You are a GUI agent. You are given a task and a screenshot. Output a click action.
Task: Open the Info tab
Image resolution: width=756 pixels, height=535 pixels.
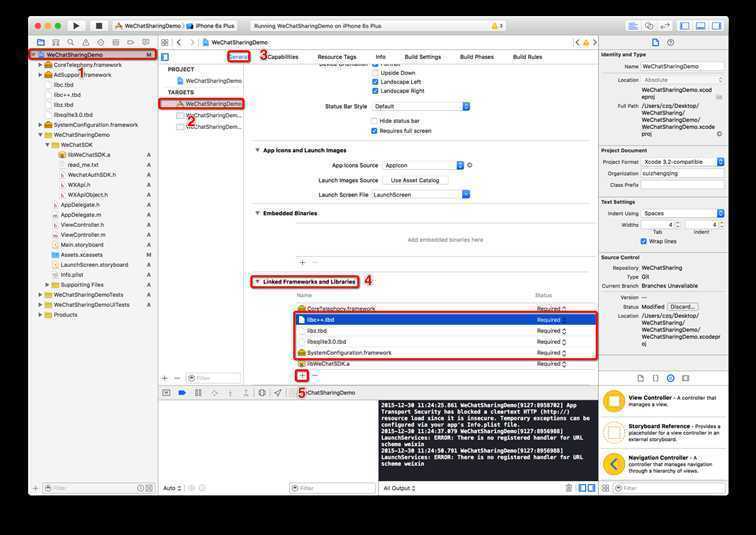pyautogui.click(x=380, y=57)
